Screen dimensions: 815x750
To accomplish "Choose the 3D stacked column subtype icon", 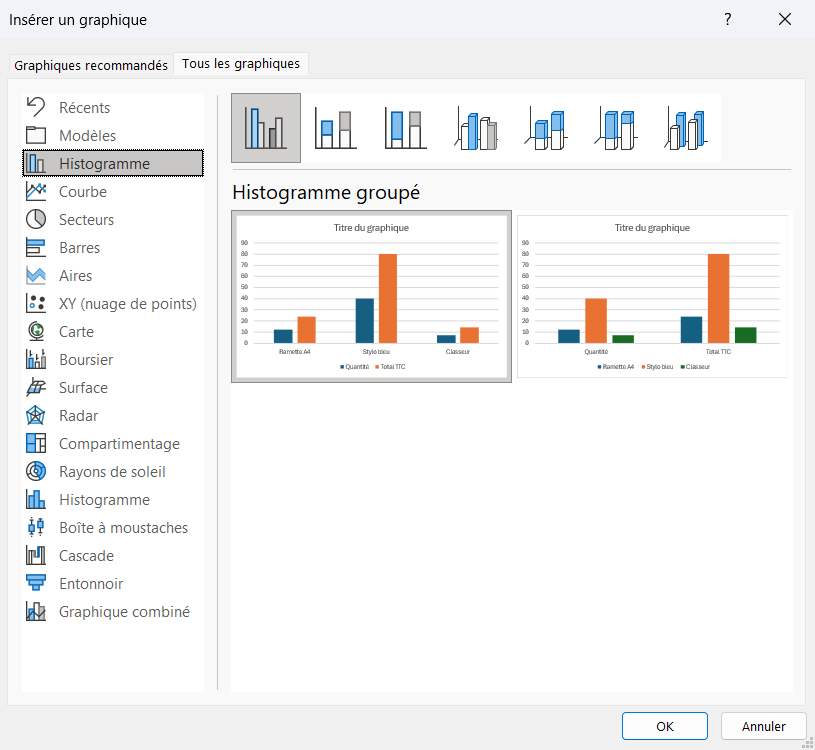I will coord(546,128).
